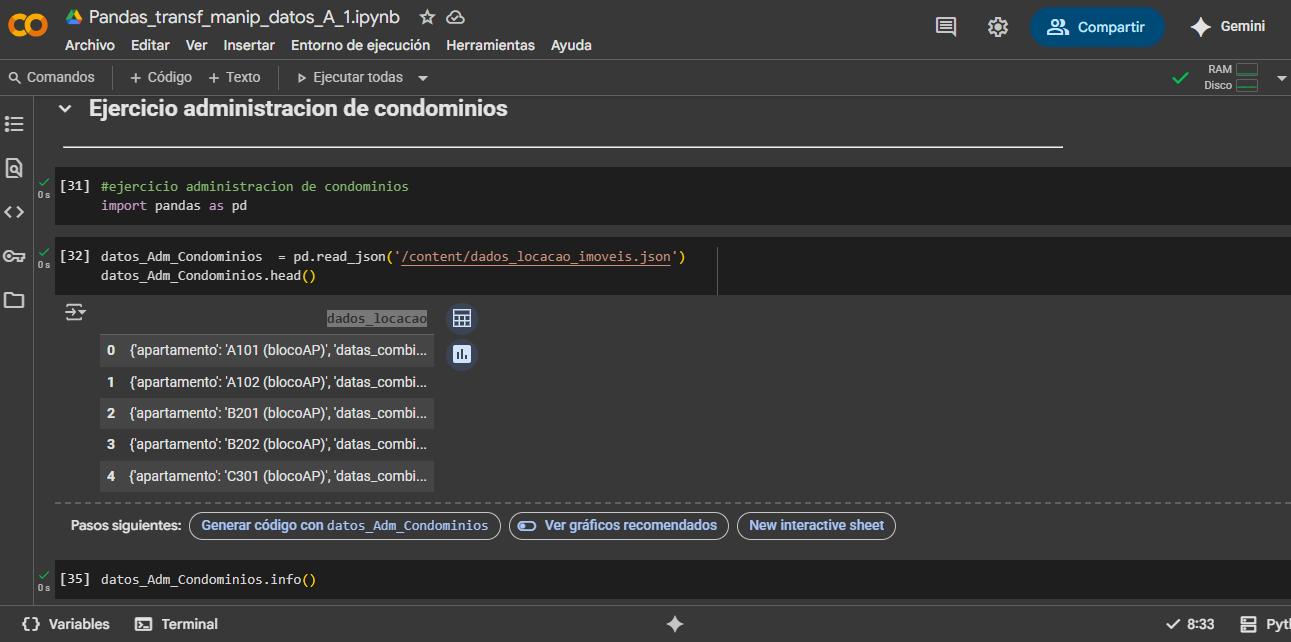This screenshot has width=1291, height=642.
Task: Click the suggest charts icon beside the output
Action: click(x=462, y=354)
